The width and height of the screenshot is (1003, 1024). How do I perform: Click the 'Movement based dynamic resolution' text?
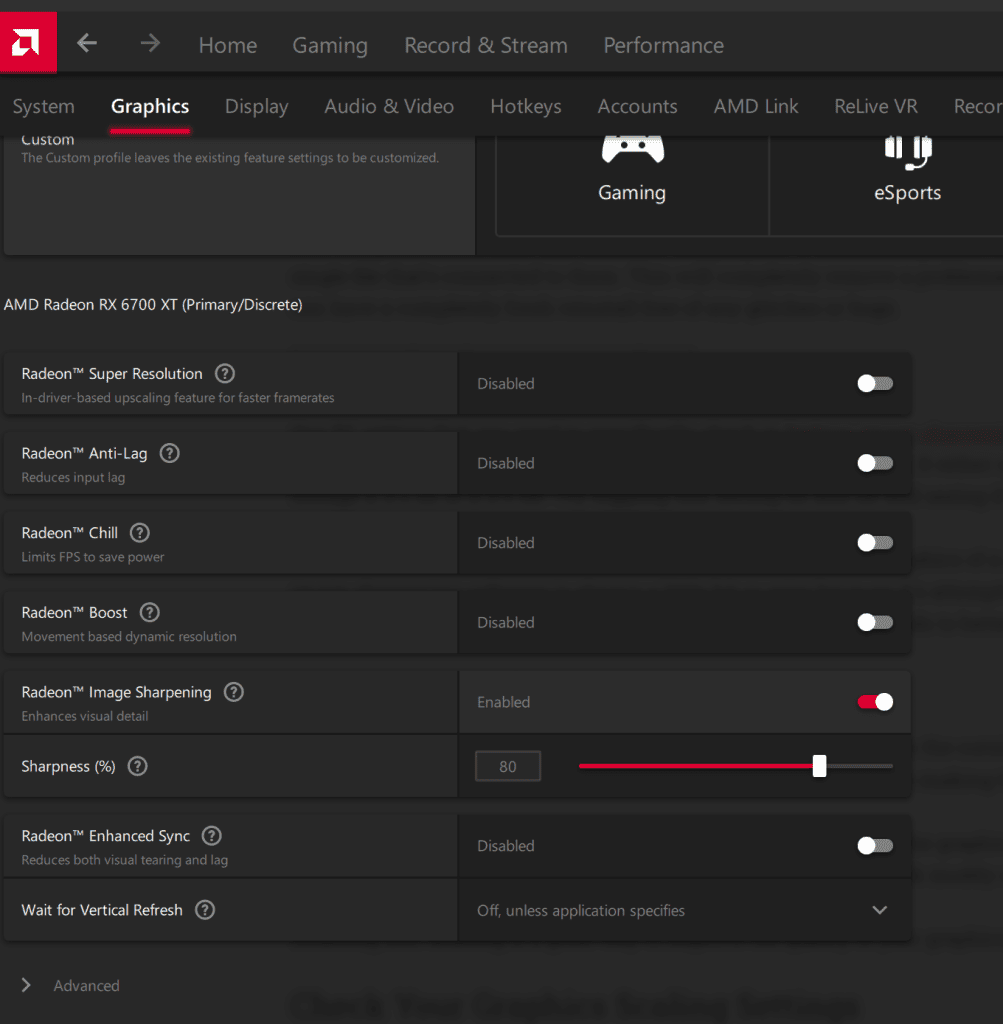pyautogui.click(x=129, y=637)
